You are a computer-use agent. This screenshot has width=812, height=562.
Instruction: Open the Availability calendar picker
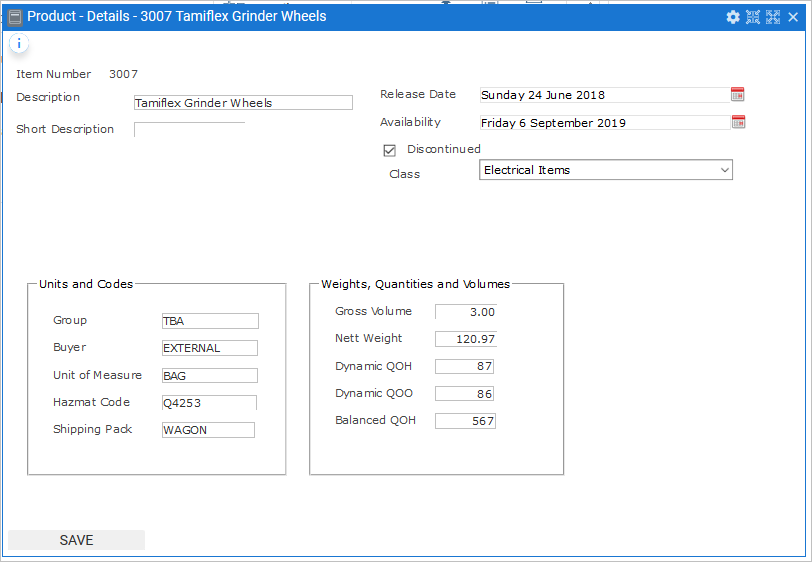click(738, 122)
